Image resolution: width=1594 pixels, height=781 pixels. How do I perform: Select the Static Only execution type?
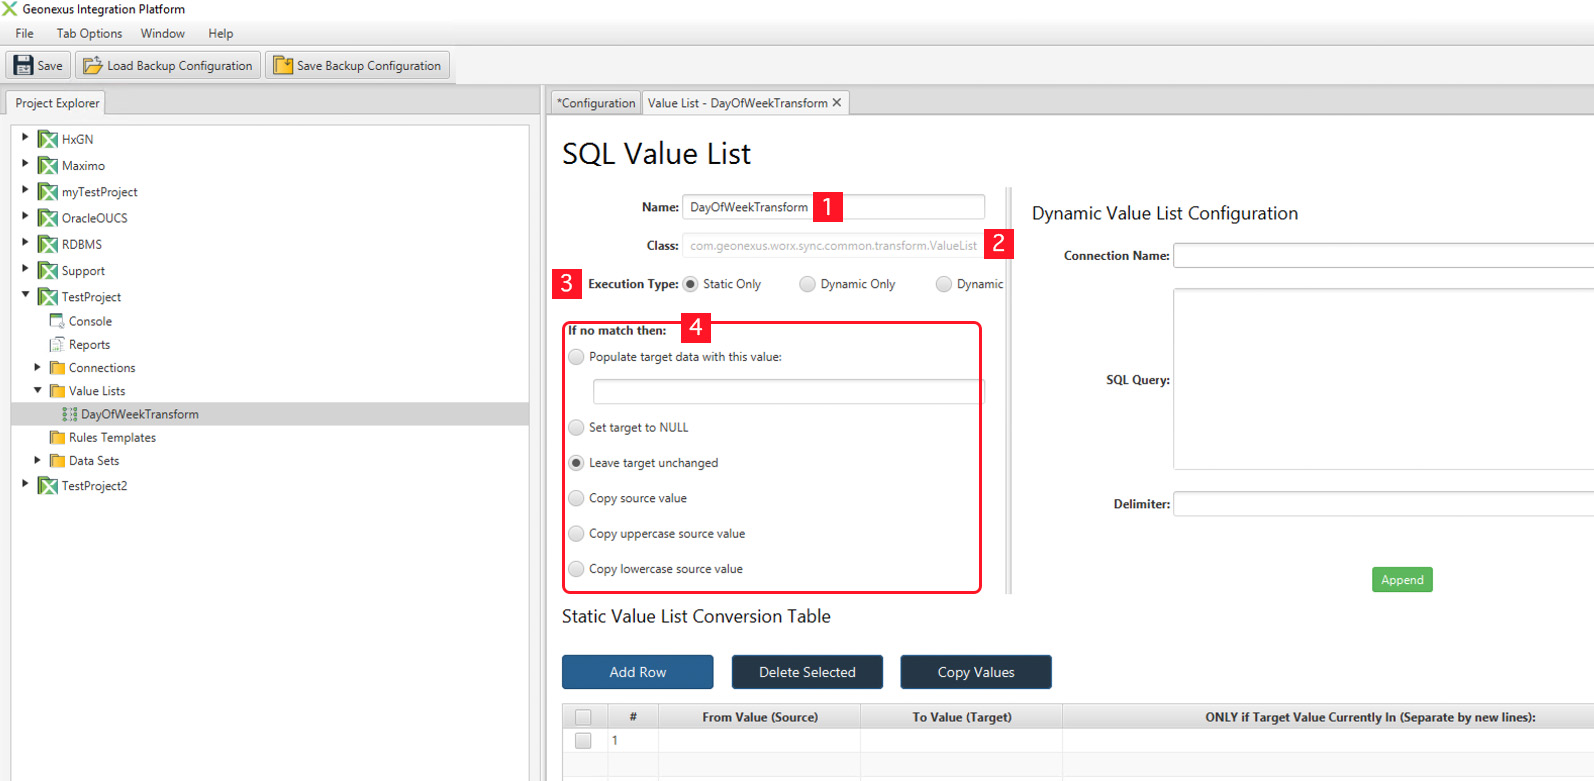(690, 284)
